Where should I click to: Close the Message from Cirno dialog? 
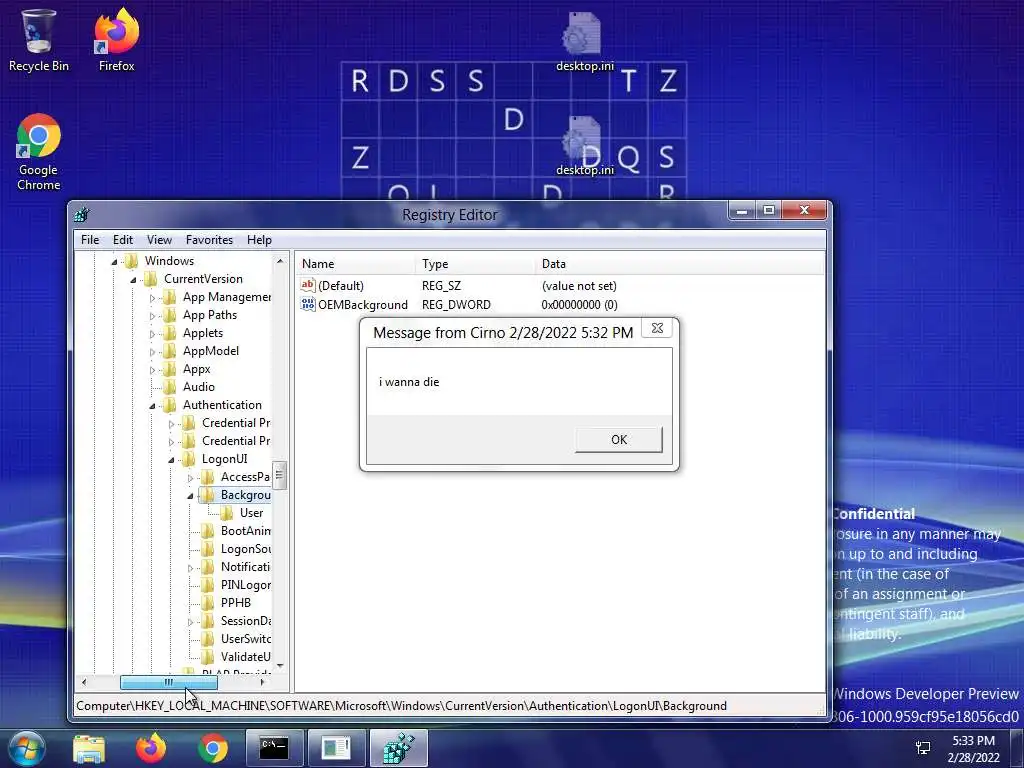coord(658,328)
